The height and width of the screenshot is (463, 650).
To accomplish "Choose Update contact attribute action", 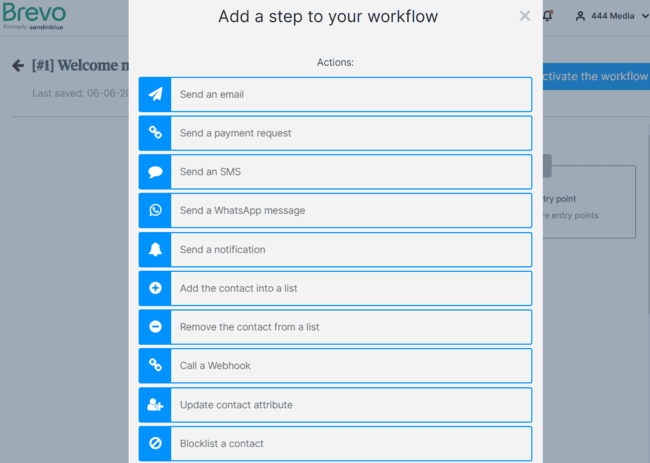I will [x=350, y=405].
